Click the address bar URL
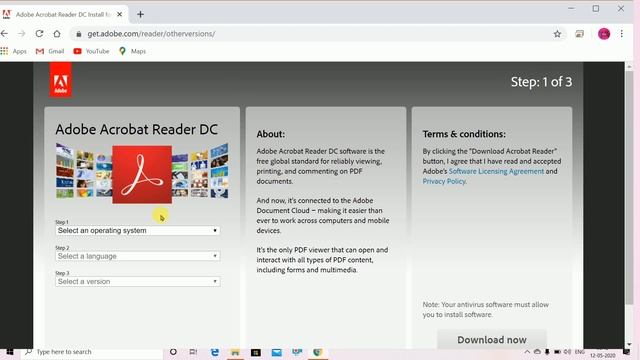This screenshot has width=640, height=360. click(x=151, y=34)
